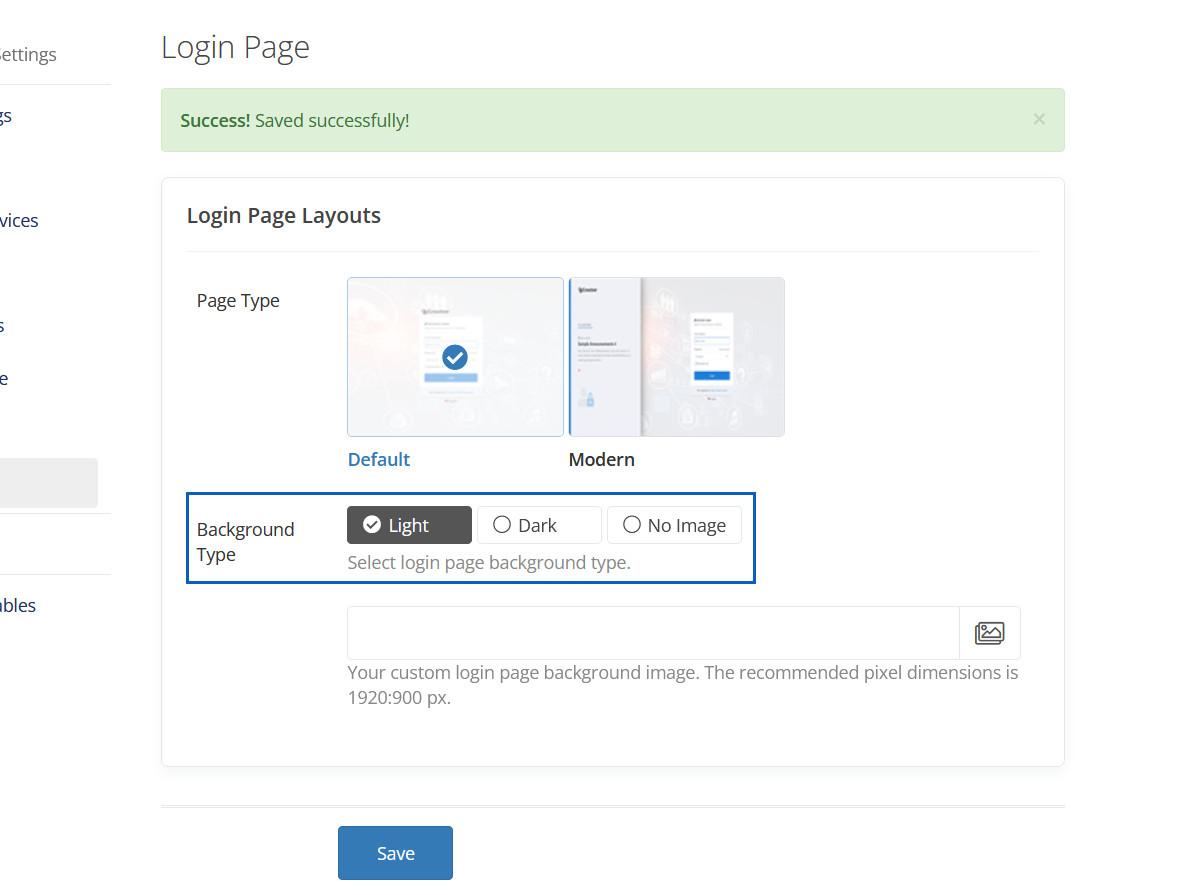Click the Background Type field label
1201x895 pixels.
(x=245, y=542)
